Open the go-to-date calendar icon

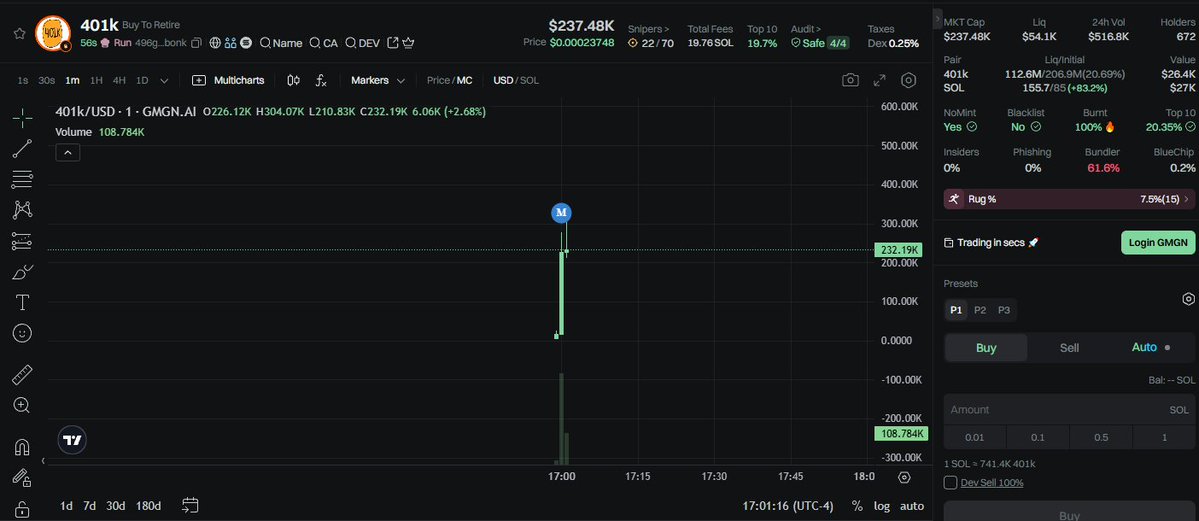(x=190, y=505)
